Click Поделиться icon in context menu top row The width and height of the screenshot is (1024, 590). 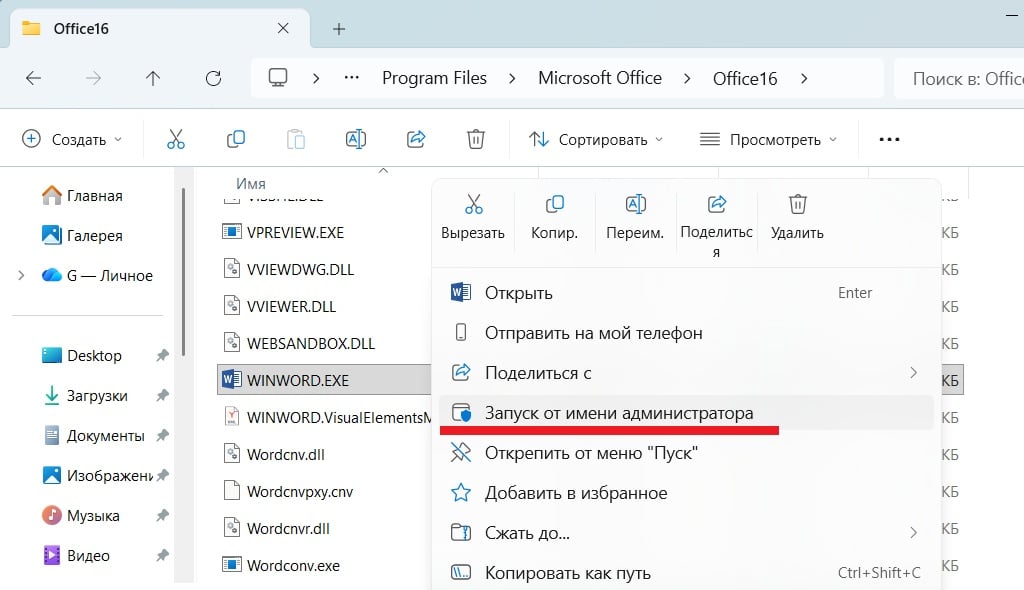[716, 205]
